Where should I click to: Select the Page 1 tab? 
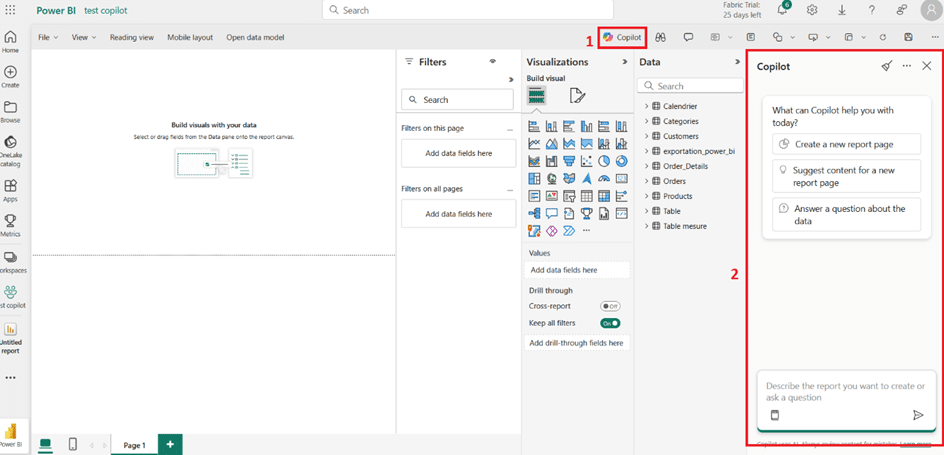coord(134,445)
